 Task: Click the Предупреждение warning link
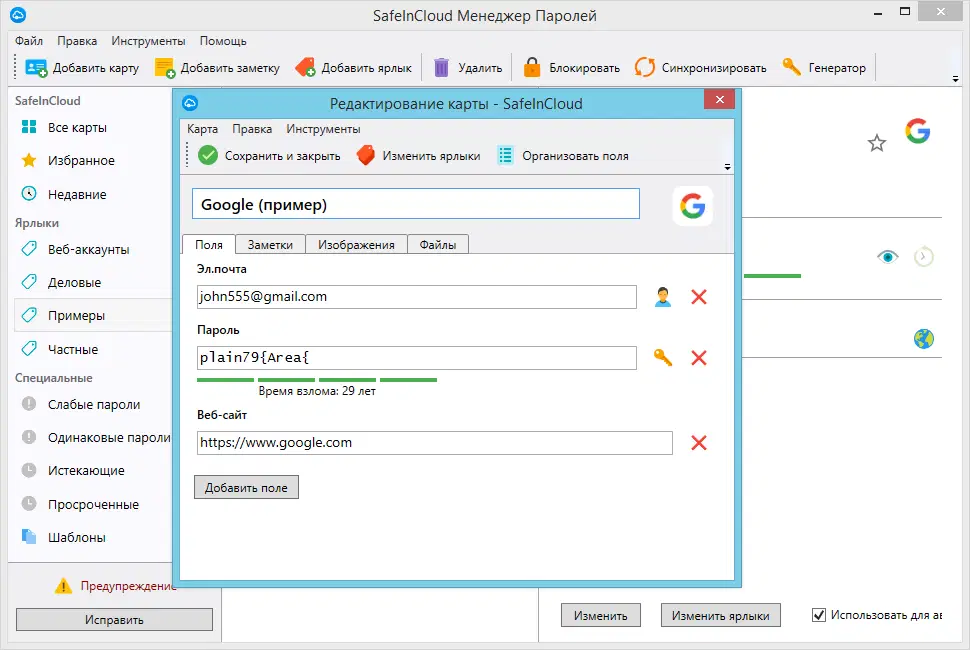click(x=128, y=586)
